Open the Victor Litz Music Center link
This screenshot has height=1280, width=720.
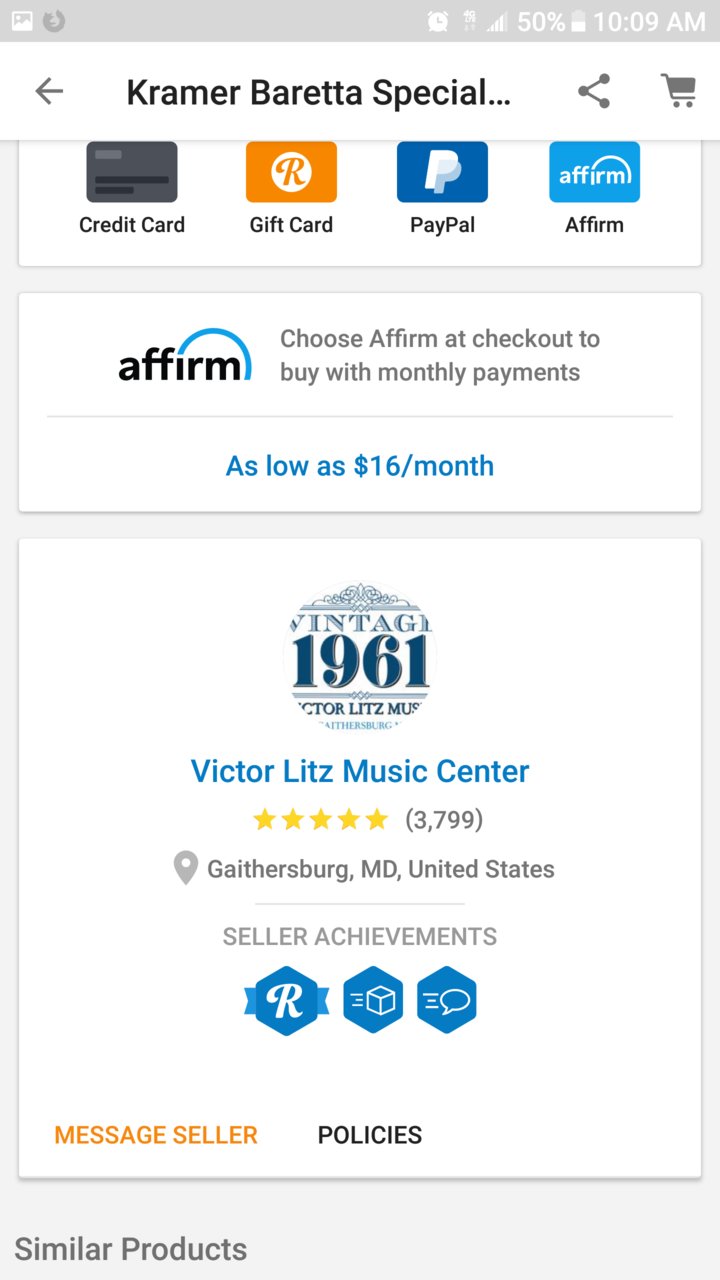pos(360,771)
